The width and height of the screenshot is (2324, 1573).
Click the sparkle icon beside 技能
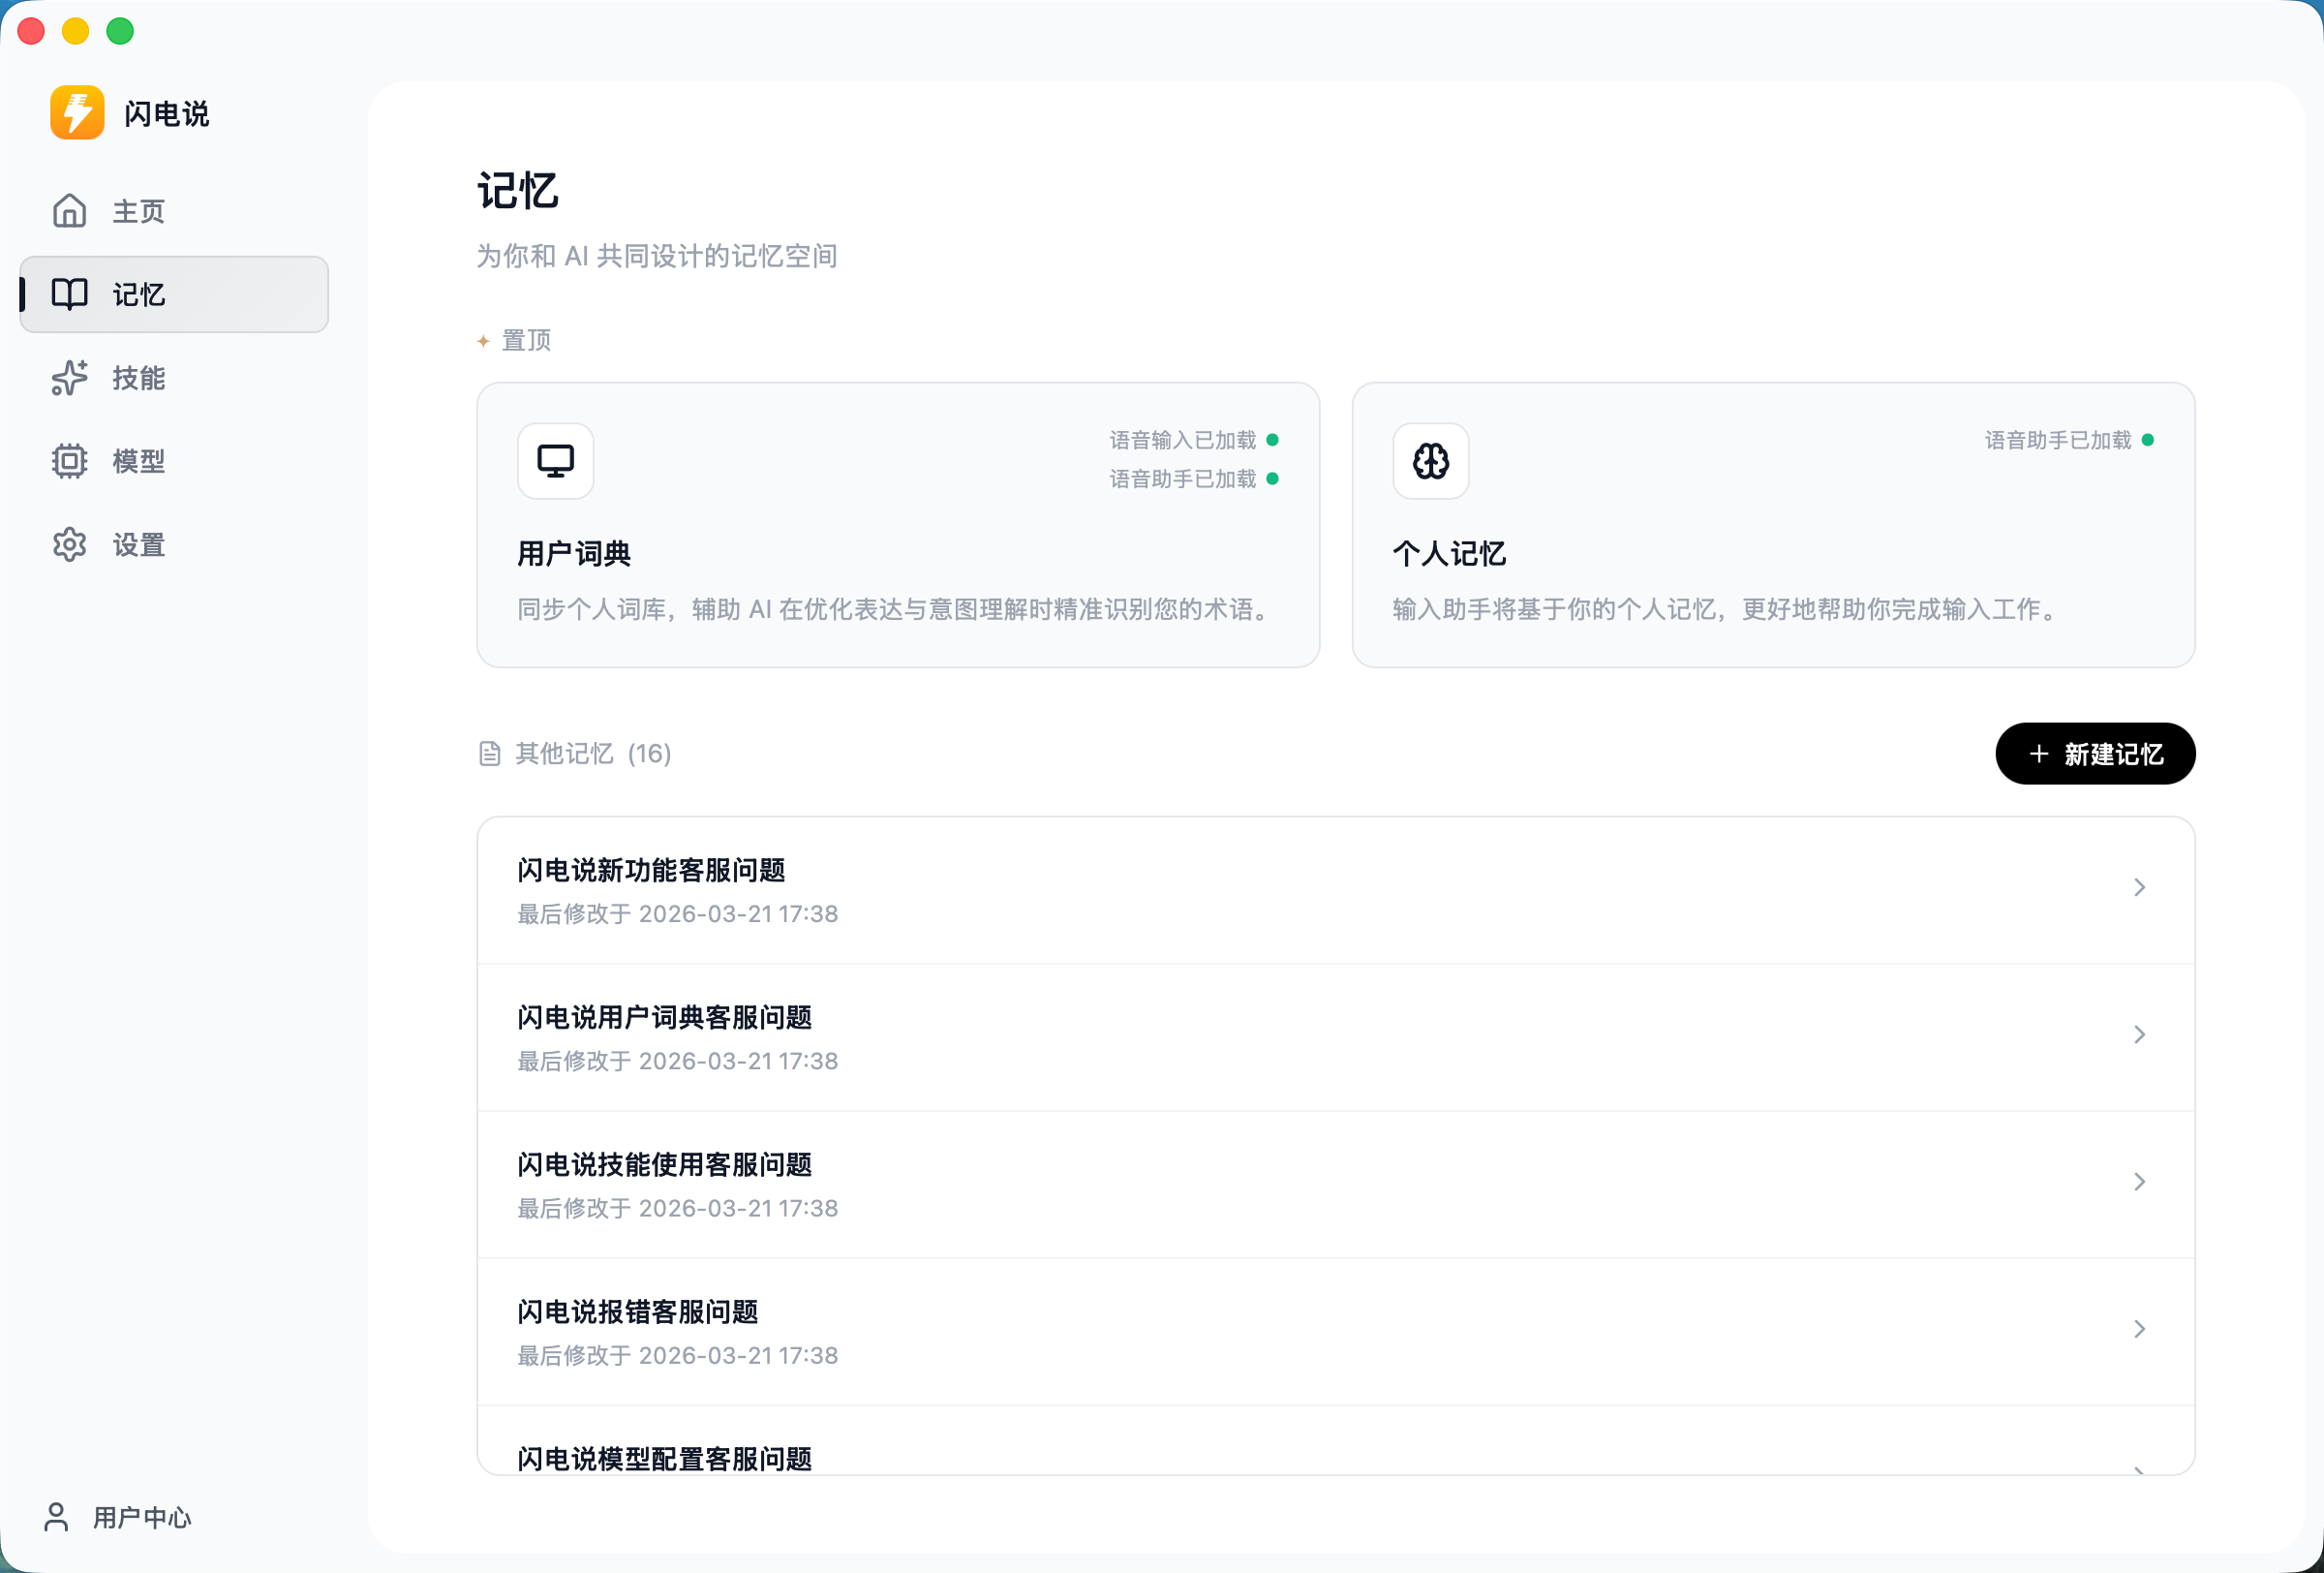click(69, 378)
